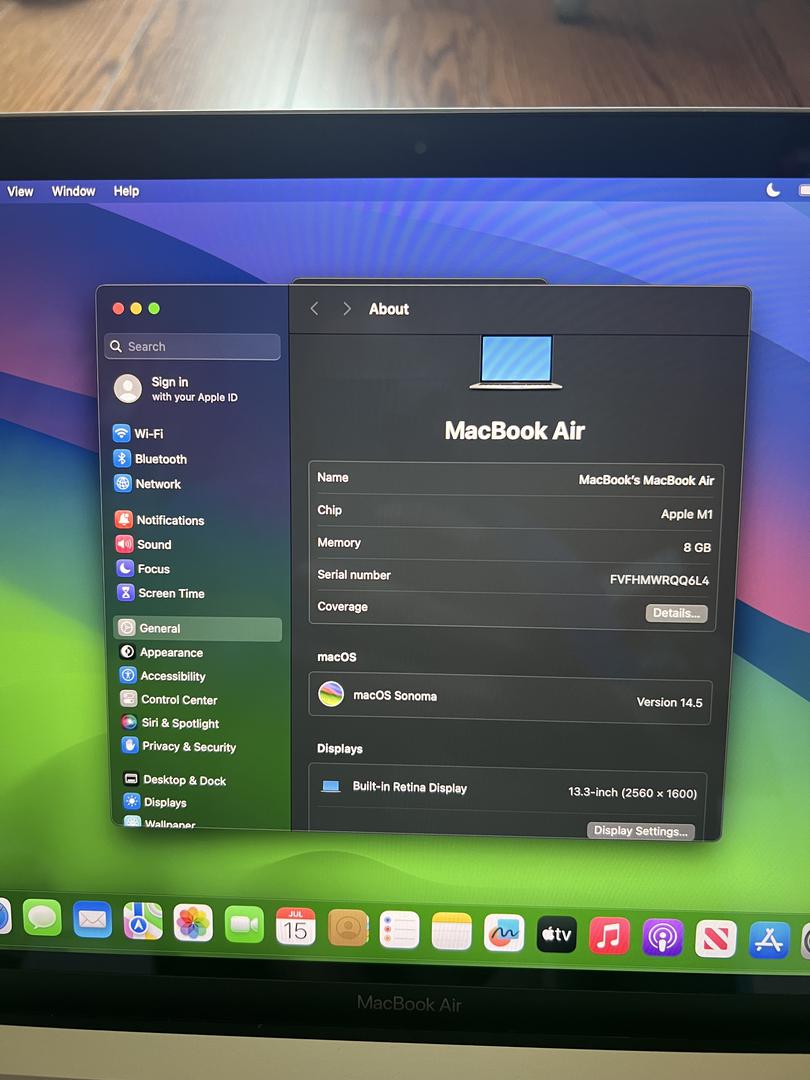Go forward with the right chevron

tap(346, 309)
